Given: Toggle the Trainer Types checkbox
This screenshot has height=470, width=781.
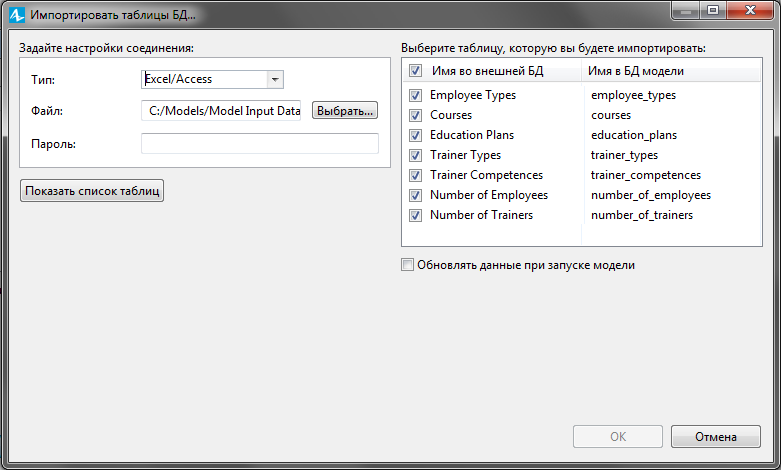Looking at the screenshot, I should tap(415, 155).
